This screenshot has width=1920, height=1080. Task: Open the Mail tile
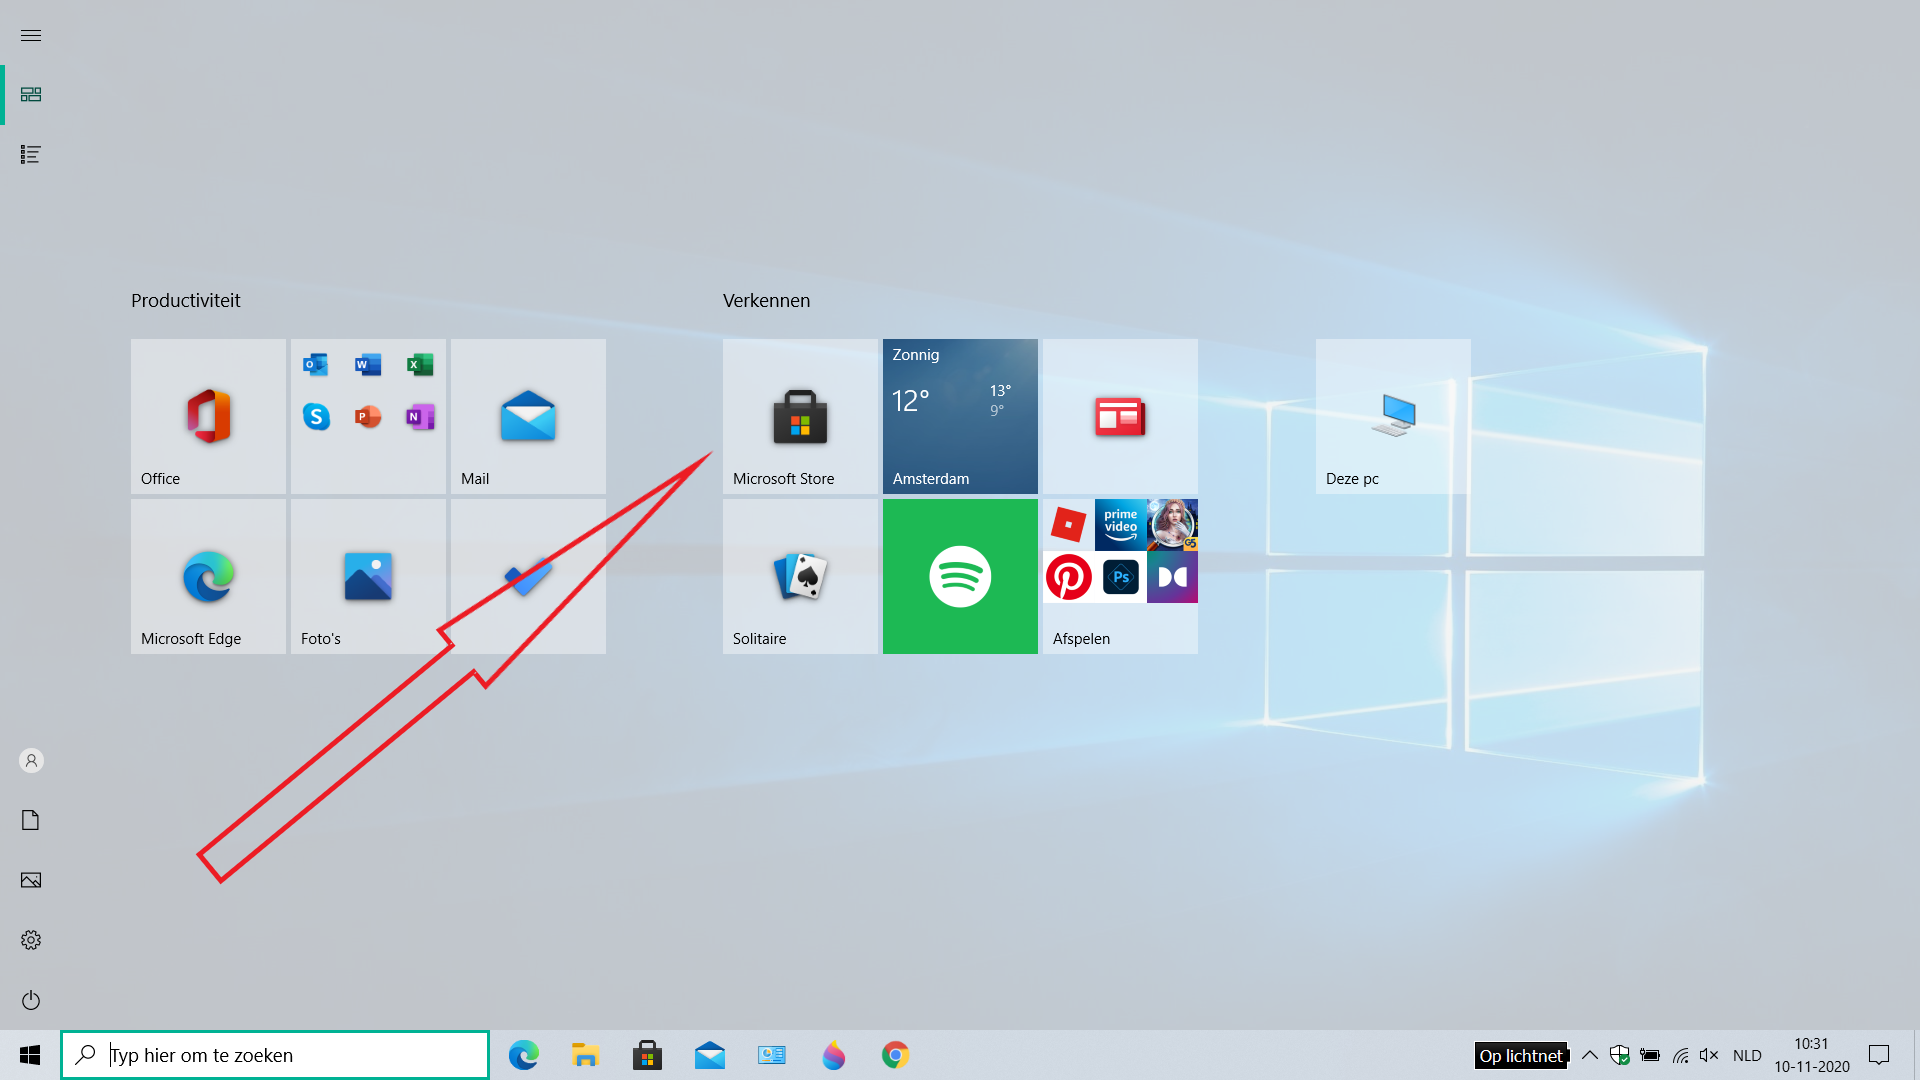tap(528, 416)
